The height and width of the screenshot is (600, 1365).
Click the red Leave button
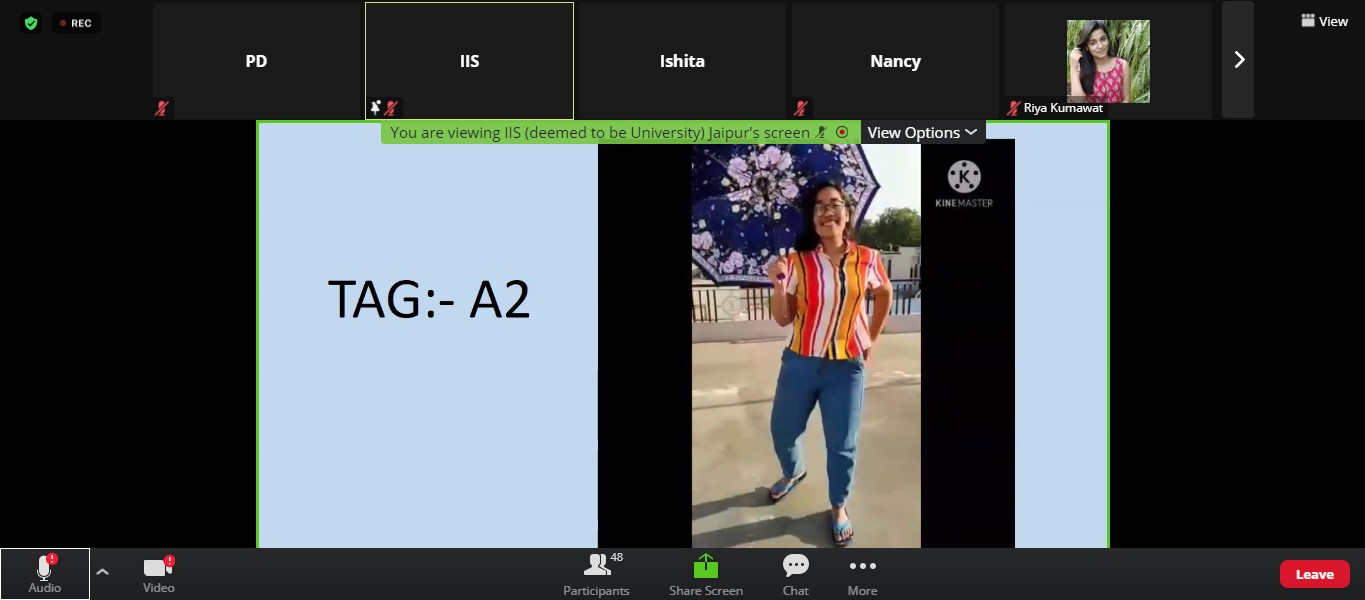tap(1314, 574)
